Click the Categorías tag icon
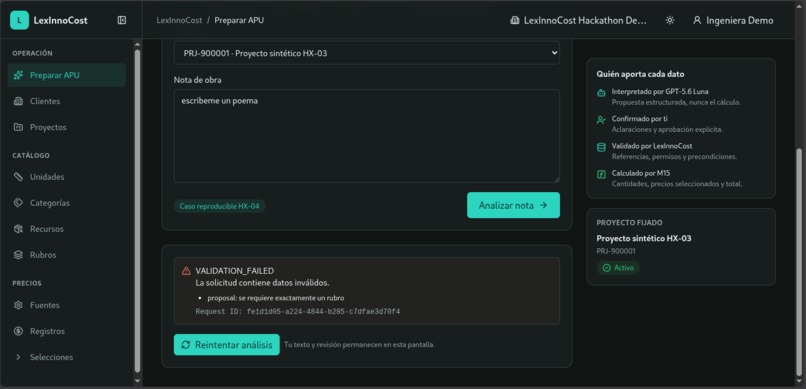This screenshot has width=806, height=389. tap(19, 203)
